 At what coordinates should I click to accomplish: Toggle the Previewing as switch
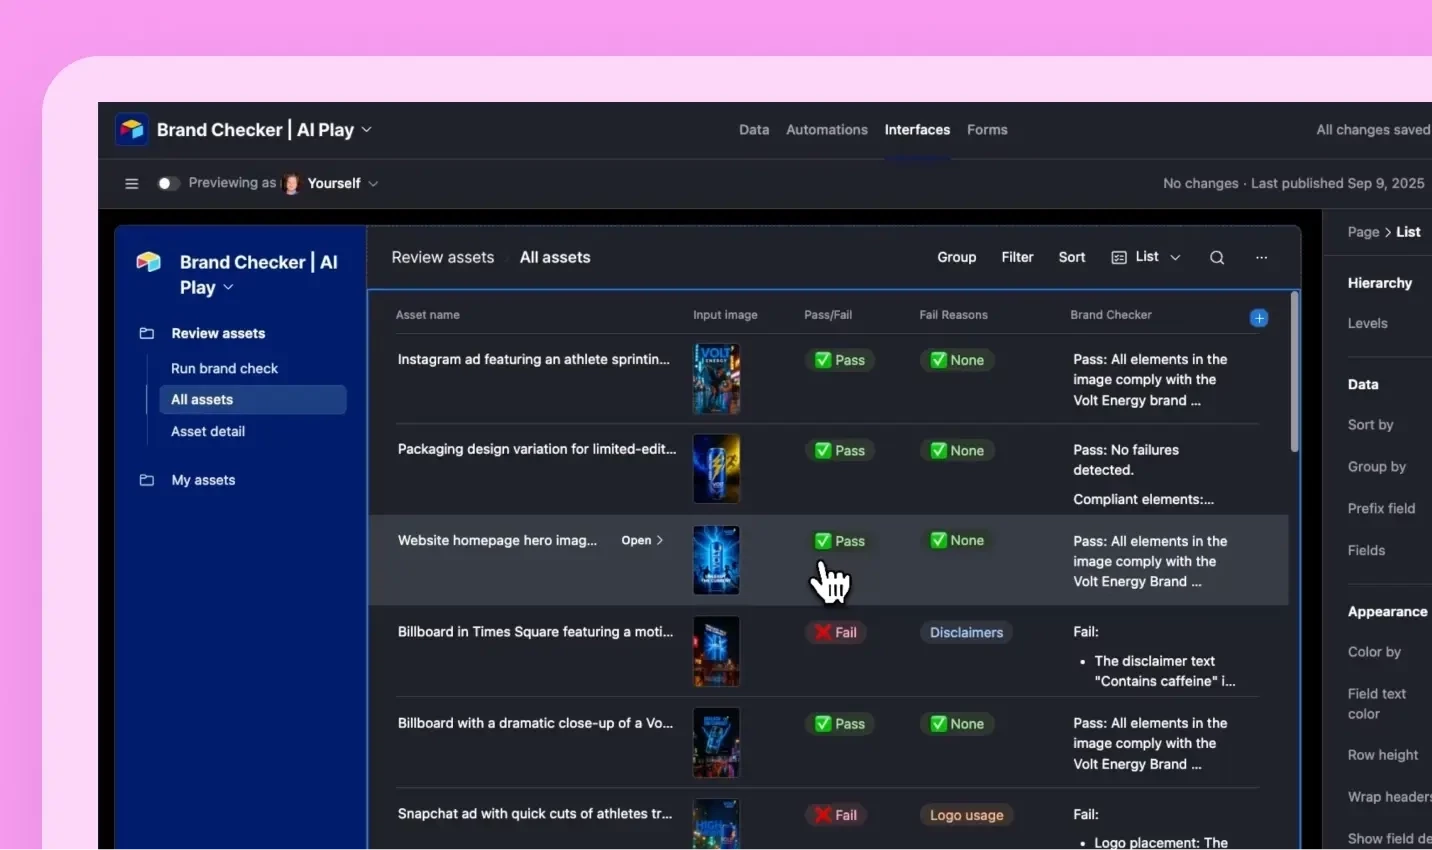coord(168,184)
